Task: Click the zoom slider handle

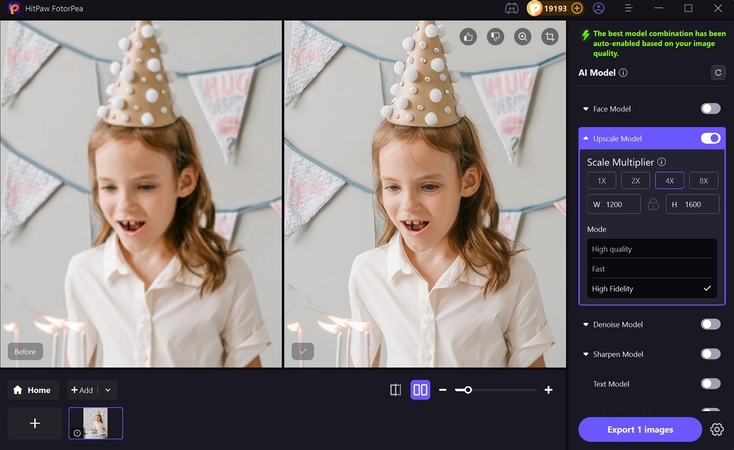Action: click(x=466, y=390)
